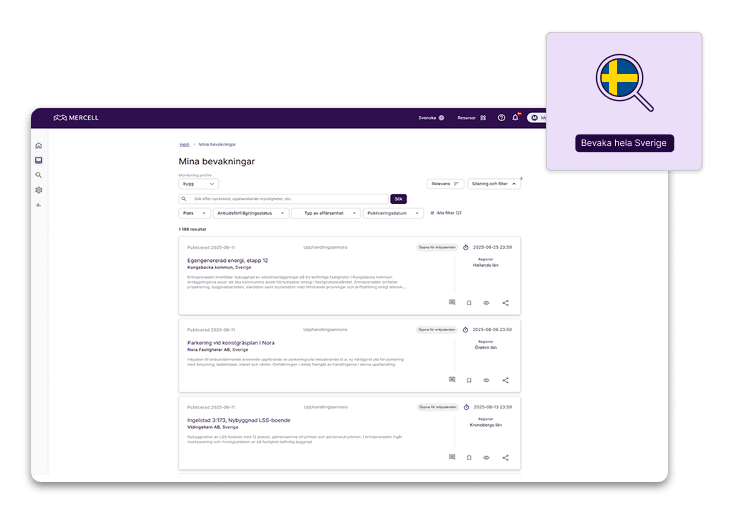The width and height of the screenshot is (734, 514).
Task: Open the settings gear in left sidebar
Action: 39,190
